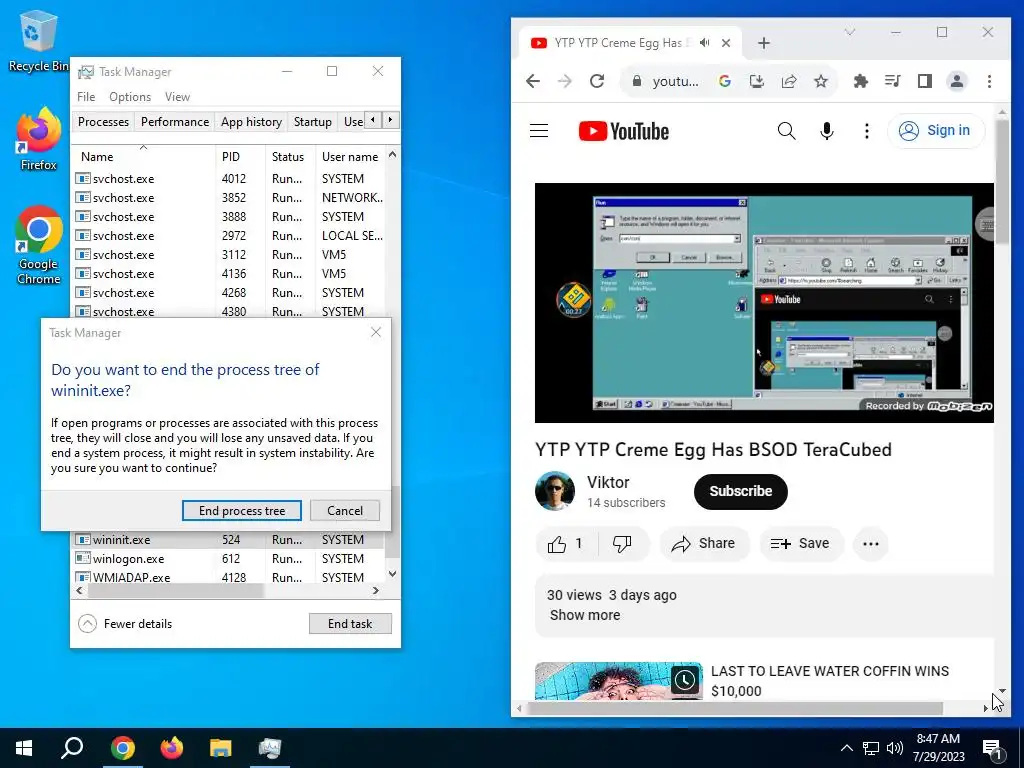
Task: Reload the YouTube page
Action: coord(597,81)
